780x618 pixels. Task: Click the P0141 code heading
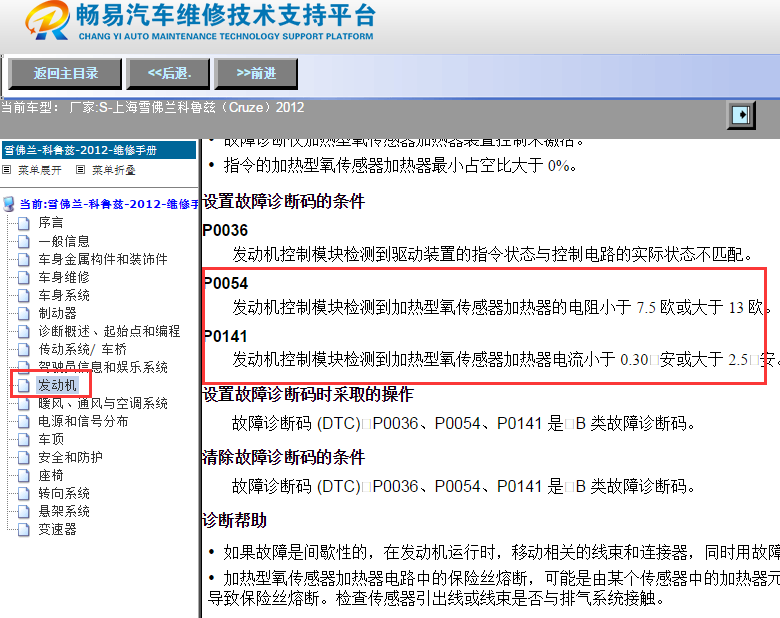226,336
